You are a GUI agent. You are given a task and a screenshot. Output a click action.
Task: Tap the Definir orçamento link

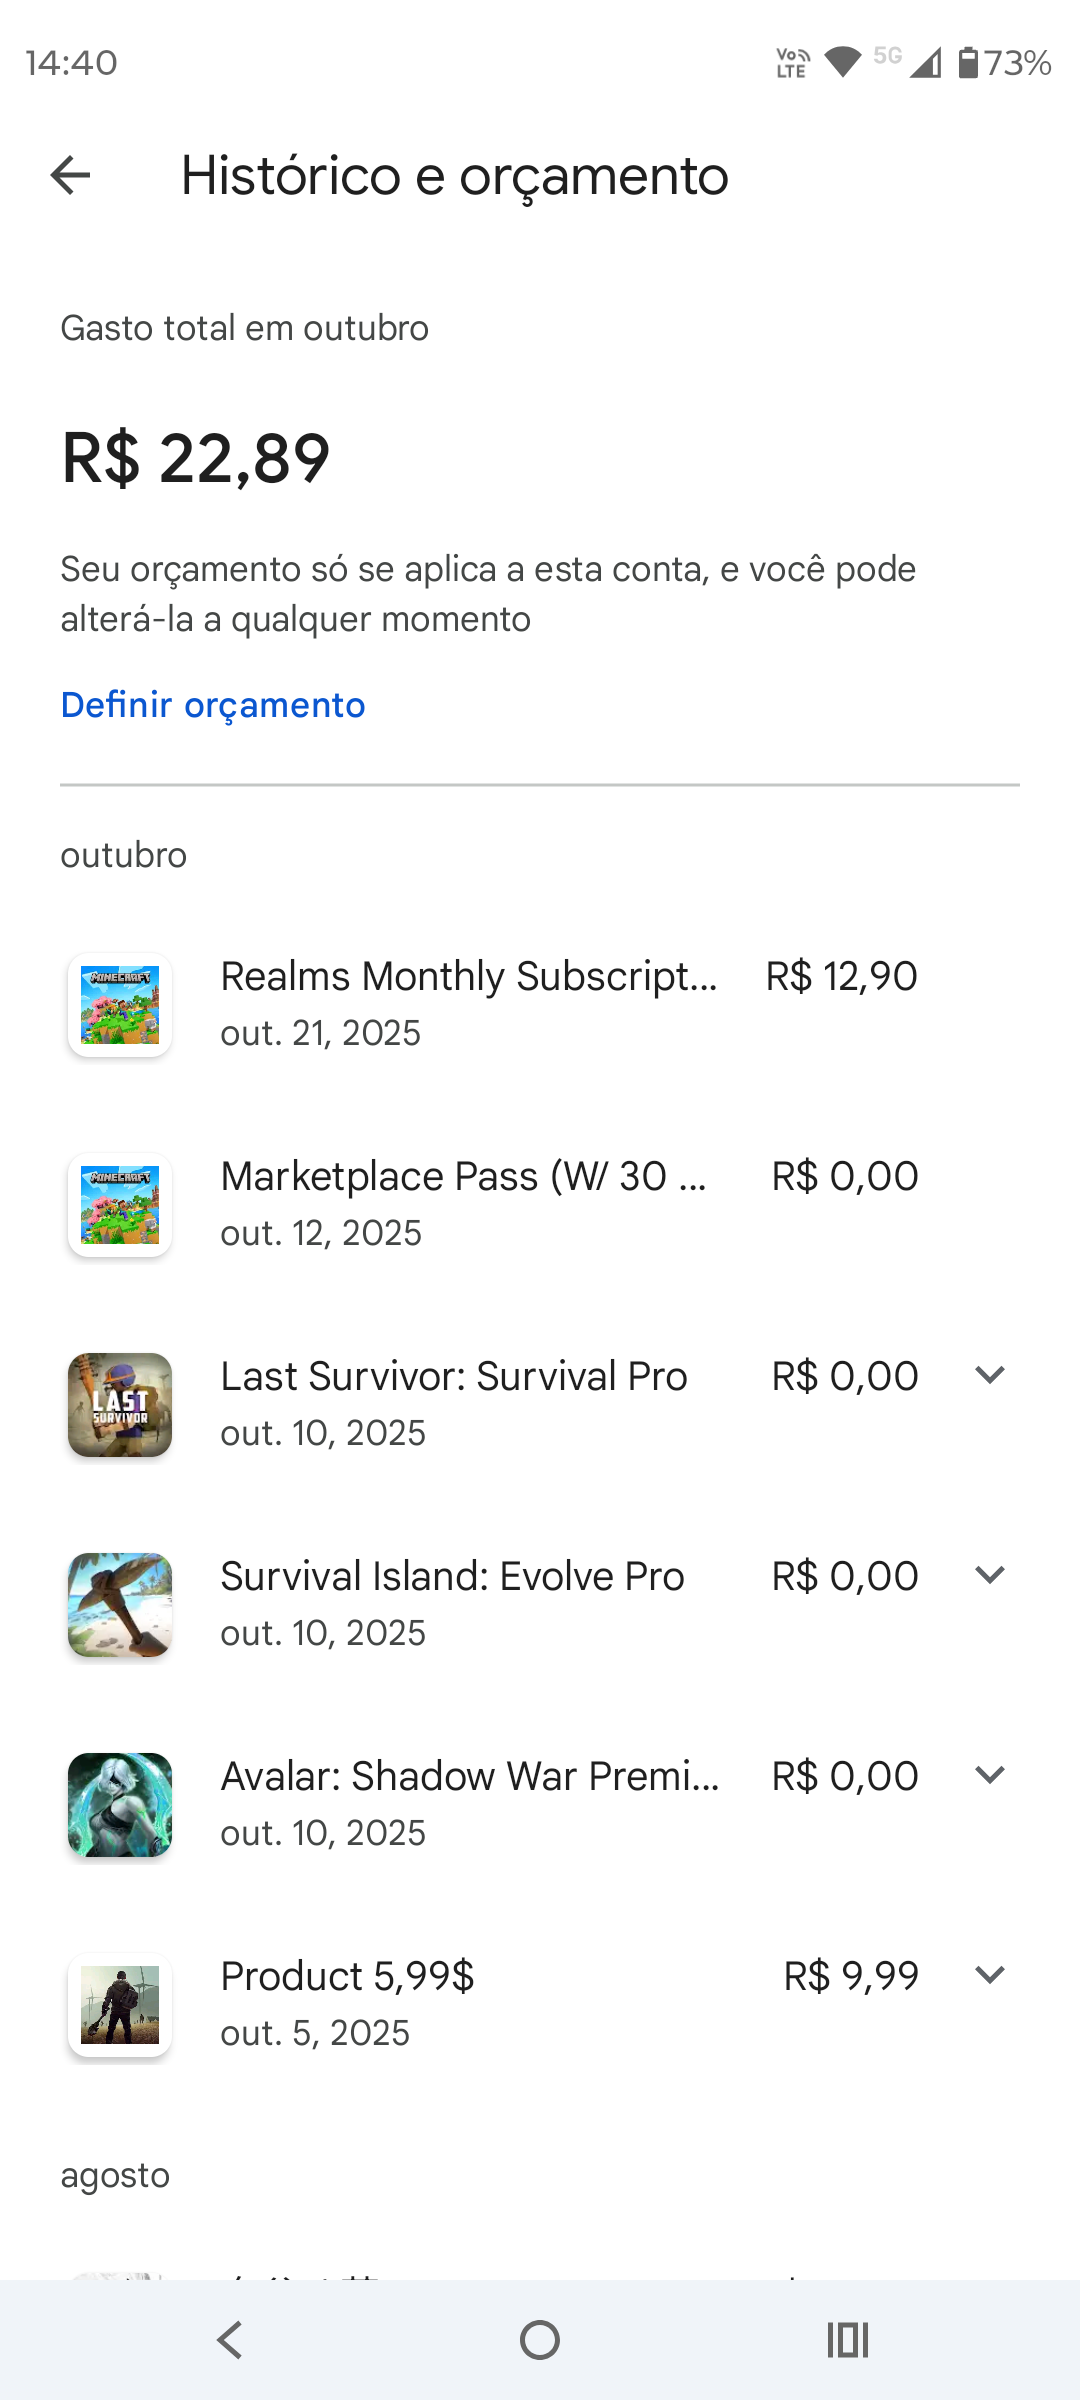213,705
